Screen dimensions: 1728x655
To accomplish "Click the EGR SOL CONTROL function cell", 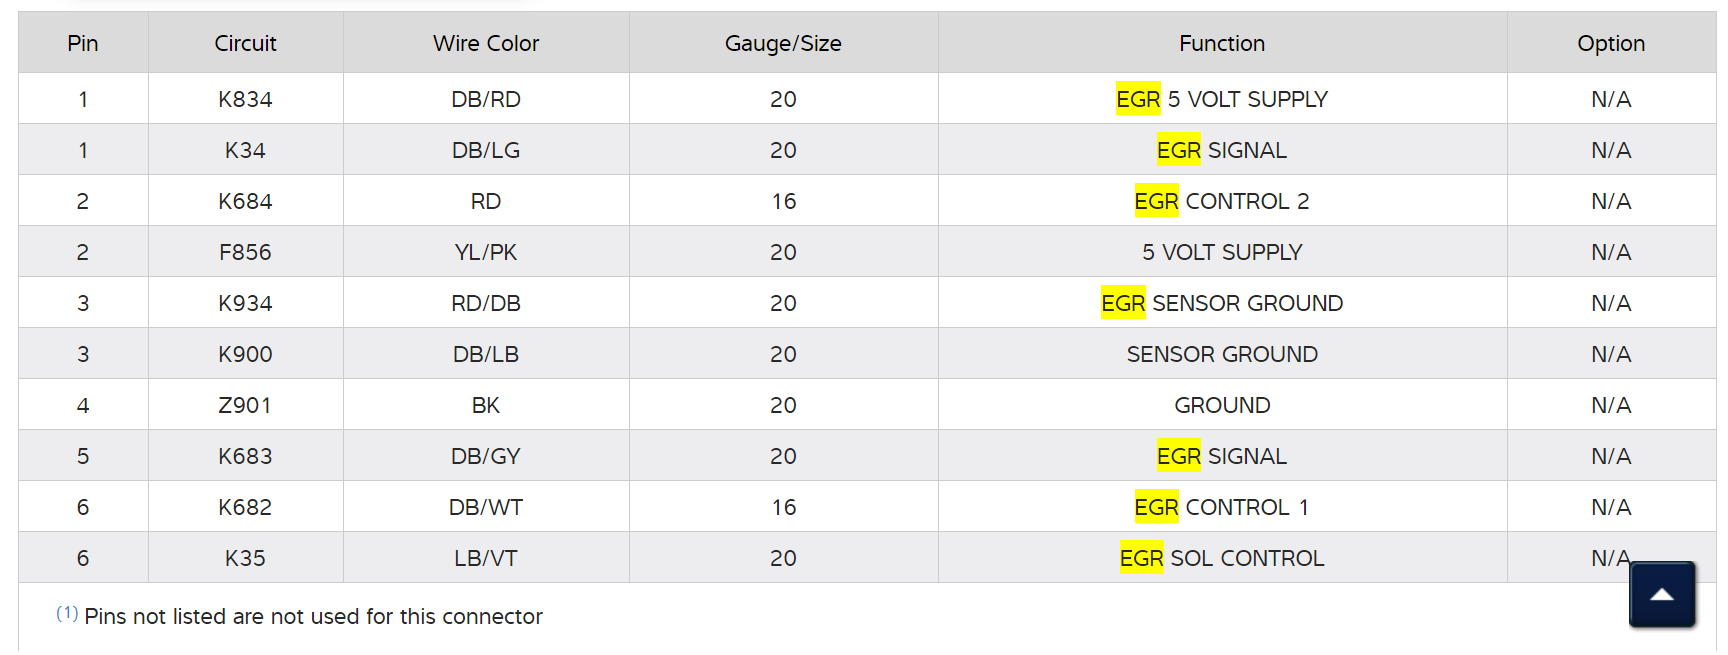I will tap(1222, 558).
